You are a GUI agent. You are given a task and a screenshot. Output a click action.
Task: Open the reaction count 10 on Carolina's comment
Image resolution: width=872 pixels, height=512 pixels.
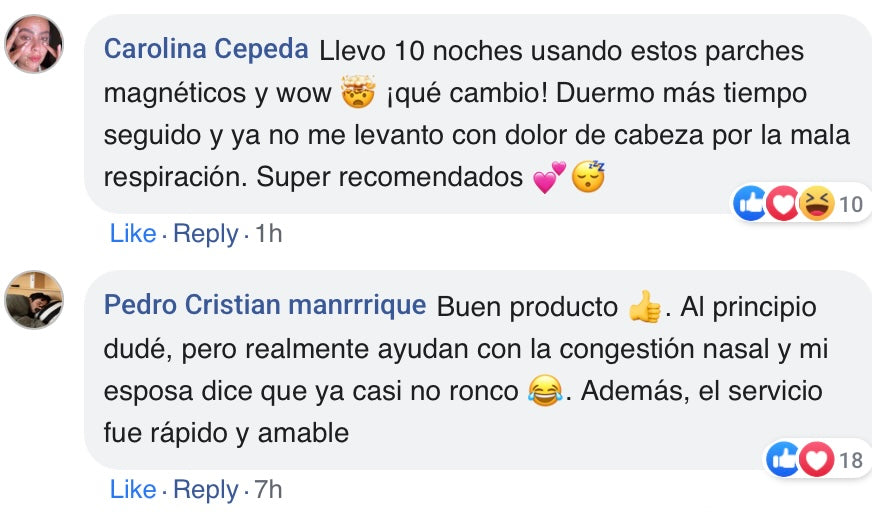850,205
